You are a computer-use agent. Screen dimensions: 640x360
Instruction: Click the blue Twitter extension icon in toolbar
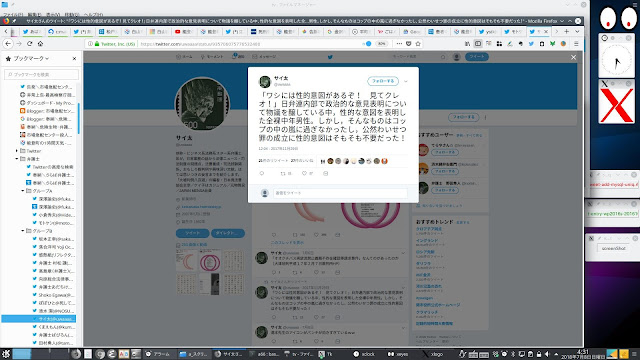(531, 44)
